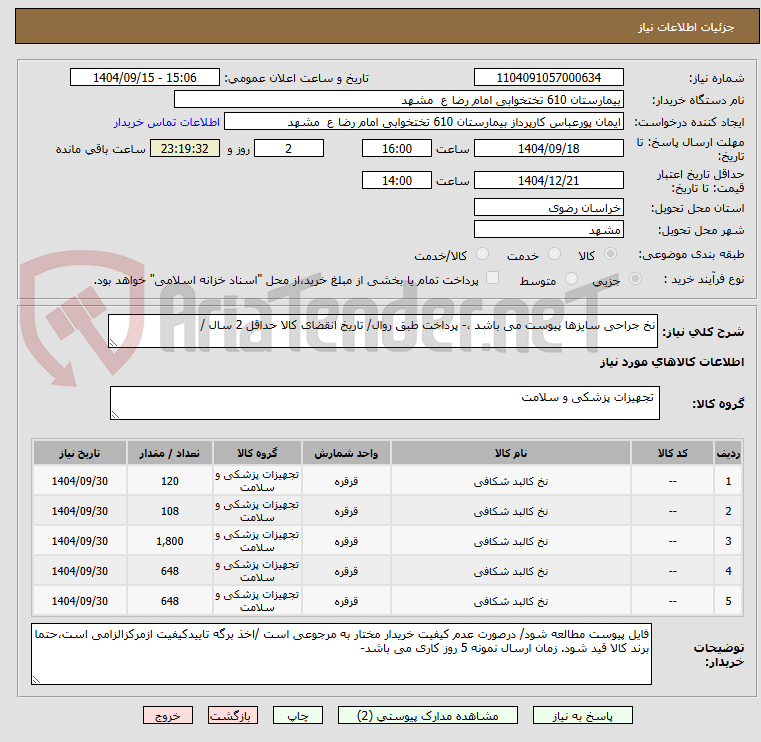Grab resize handle of گروه کالا textarea

(115, 414)
